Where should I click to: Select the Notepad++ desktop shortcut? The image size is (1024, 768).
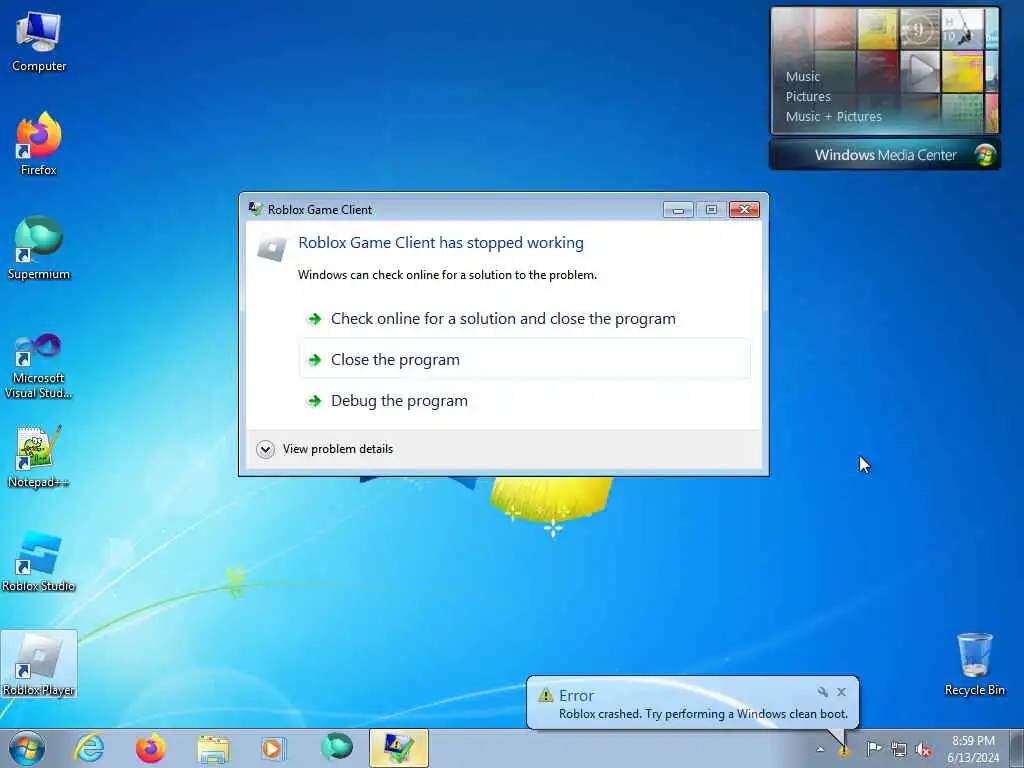[x=39, y=456]
